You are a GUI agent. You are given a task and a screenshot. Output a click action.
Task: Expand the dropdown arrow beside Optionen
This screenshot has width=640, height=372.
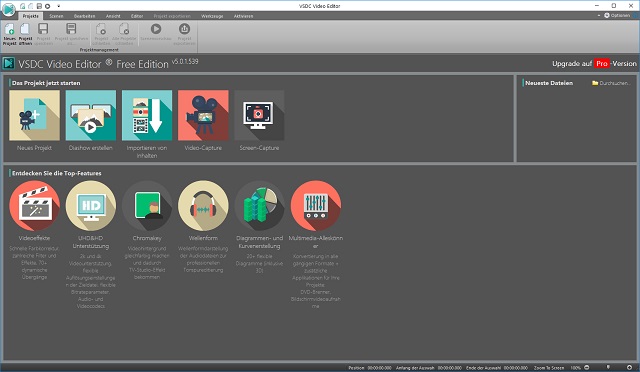point(599,16)
